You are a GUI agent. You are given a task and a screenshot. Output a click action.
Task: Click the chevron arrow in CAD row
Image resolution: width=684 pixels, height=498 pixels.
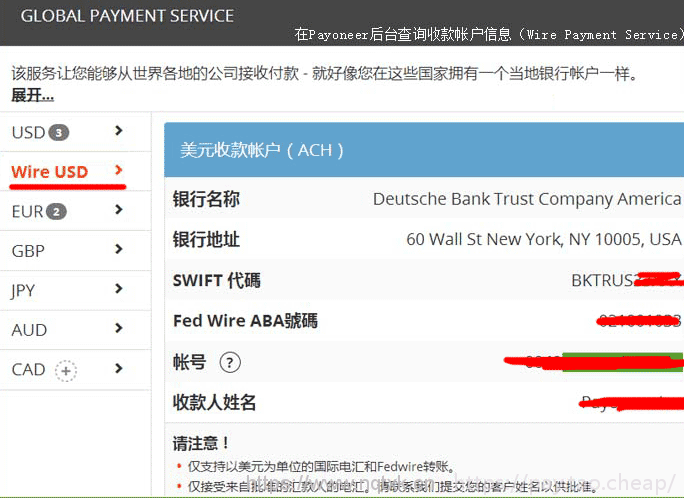(x=119, y=368)
